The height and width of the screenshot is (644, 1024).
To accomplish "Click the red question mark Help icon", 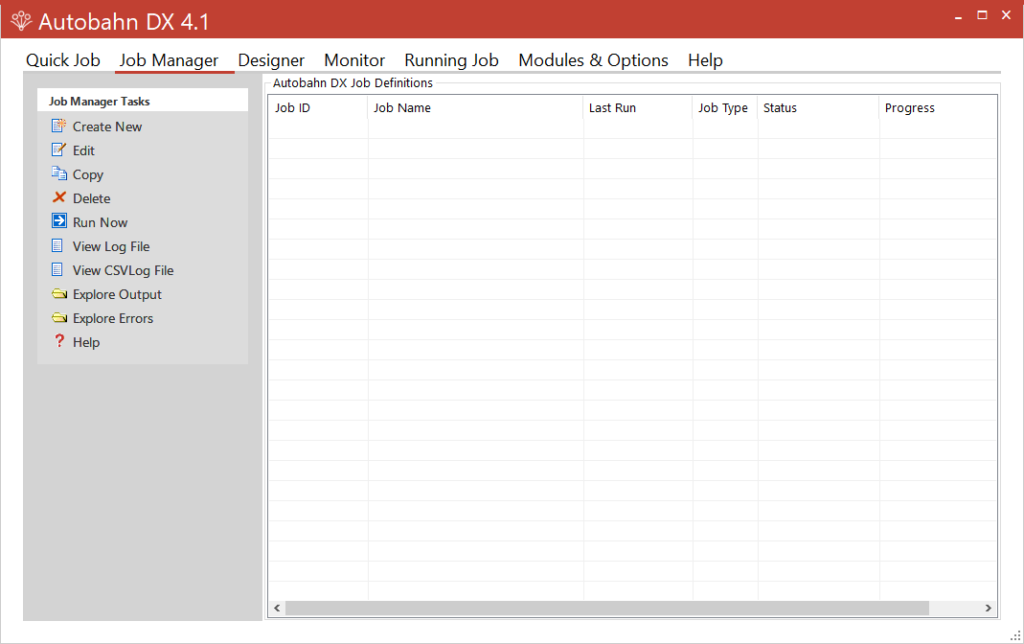I will [x=59, y=342].
